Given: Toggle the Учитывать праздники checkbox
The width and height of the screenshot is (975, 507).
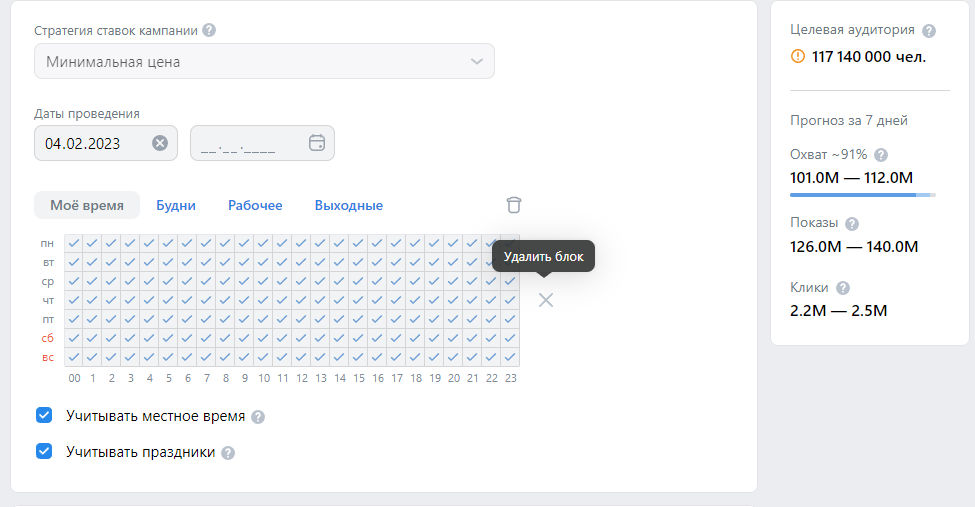Looking at the screenshot, I should point(44,451).
